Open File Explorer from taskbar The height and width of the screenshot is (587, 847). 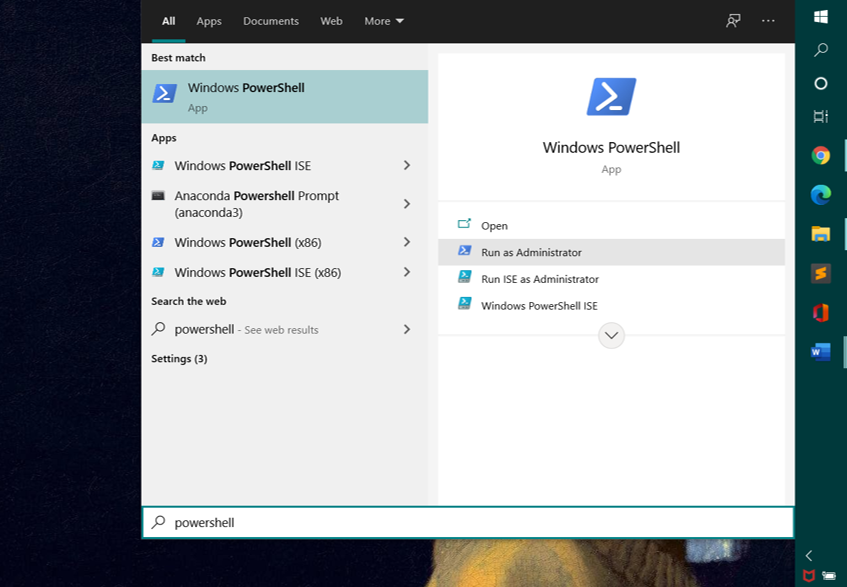click(x=821, y=234)
